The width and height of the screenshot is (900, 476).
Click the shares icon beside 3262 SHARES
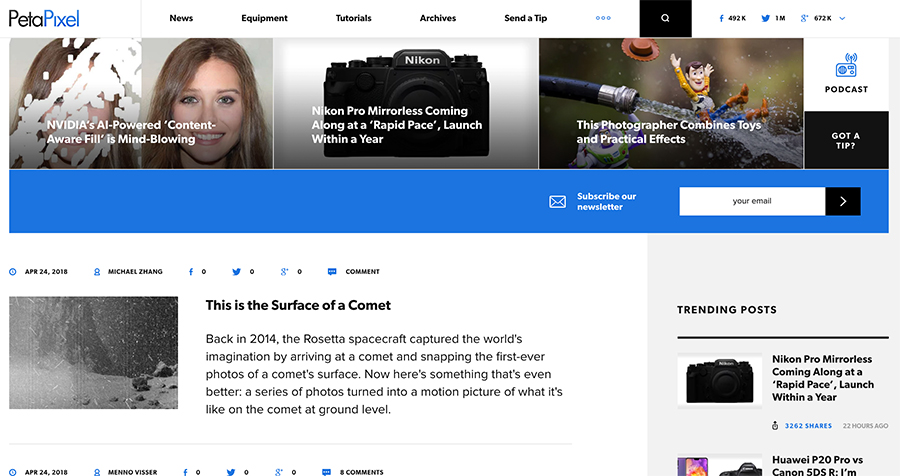click(775, 425)
